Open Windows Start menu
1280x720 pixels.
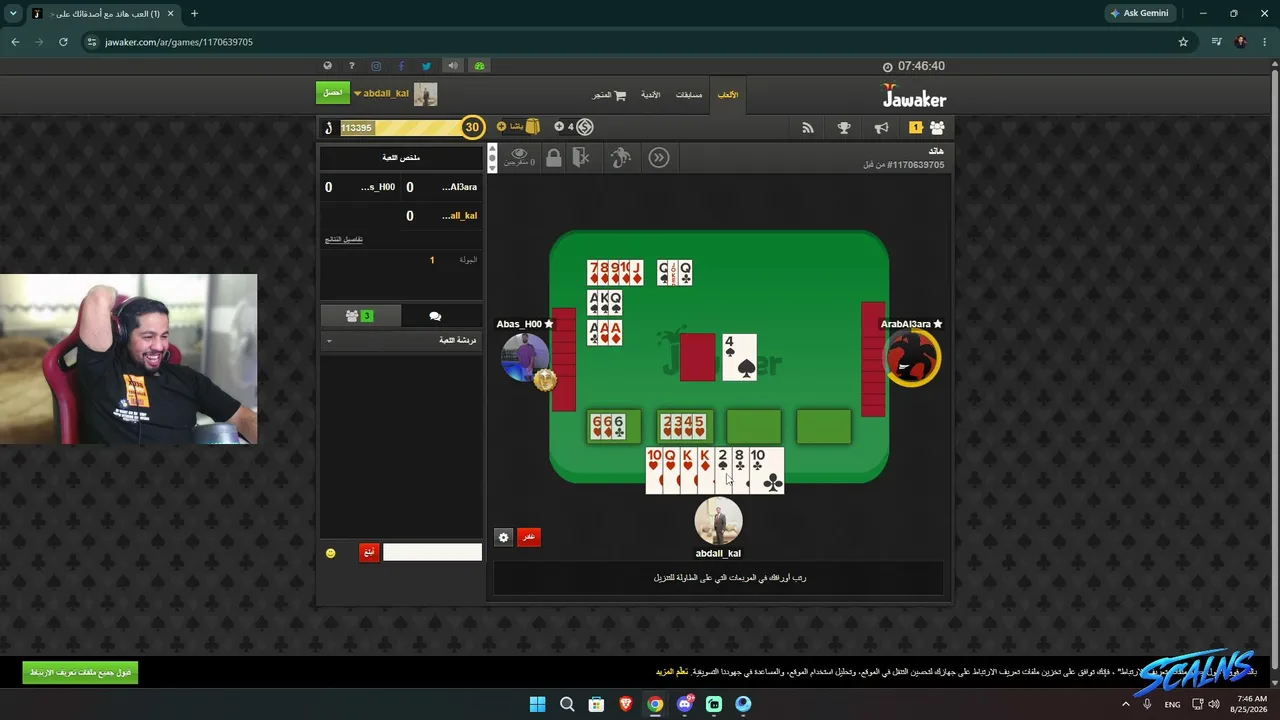tap(537, 704)
